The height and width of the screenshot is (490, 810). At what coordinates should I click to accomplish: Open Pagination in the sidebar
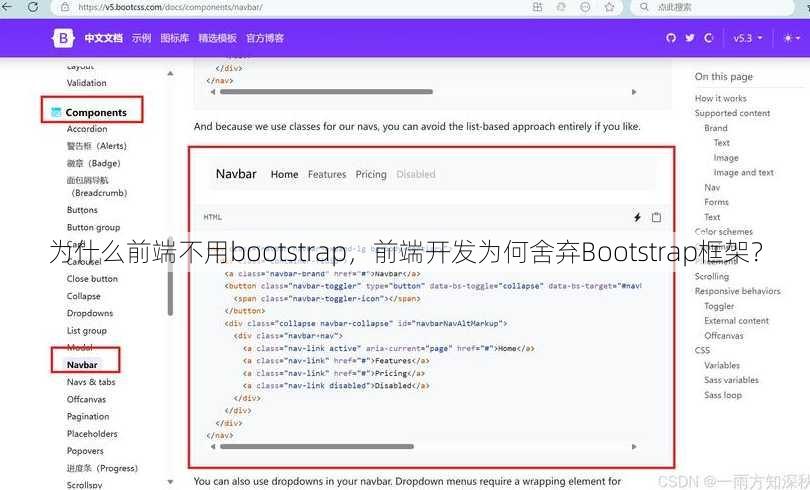coord(88,416)
